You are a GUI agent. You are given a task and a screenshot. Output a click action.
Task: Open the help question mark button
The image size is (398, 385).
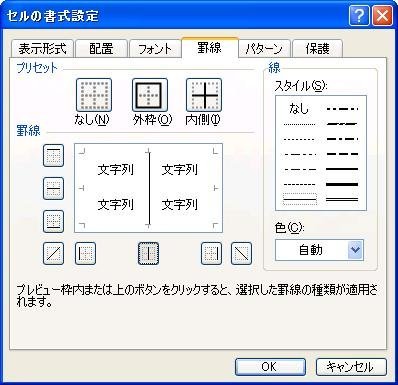(x=359, y=16)
